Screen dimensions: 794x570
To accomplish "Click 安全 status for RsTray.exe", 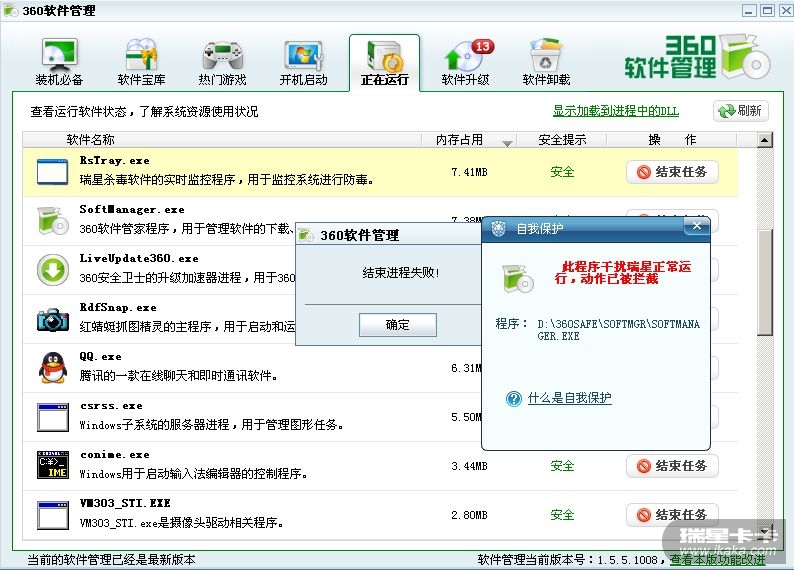I will 562,172.
